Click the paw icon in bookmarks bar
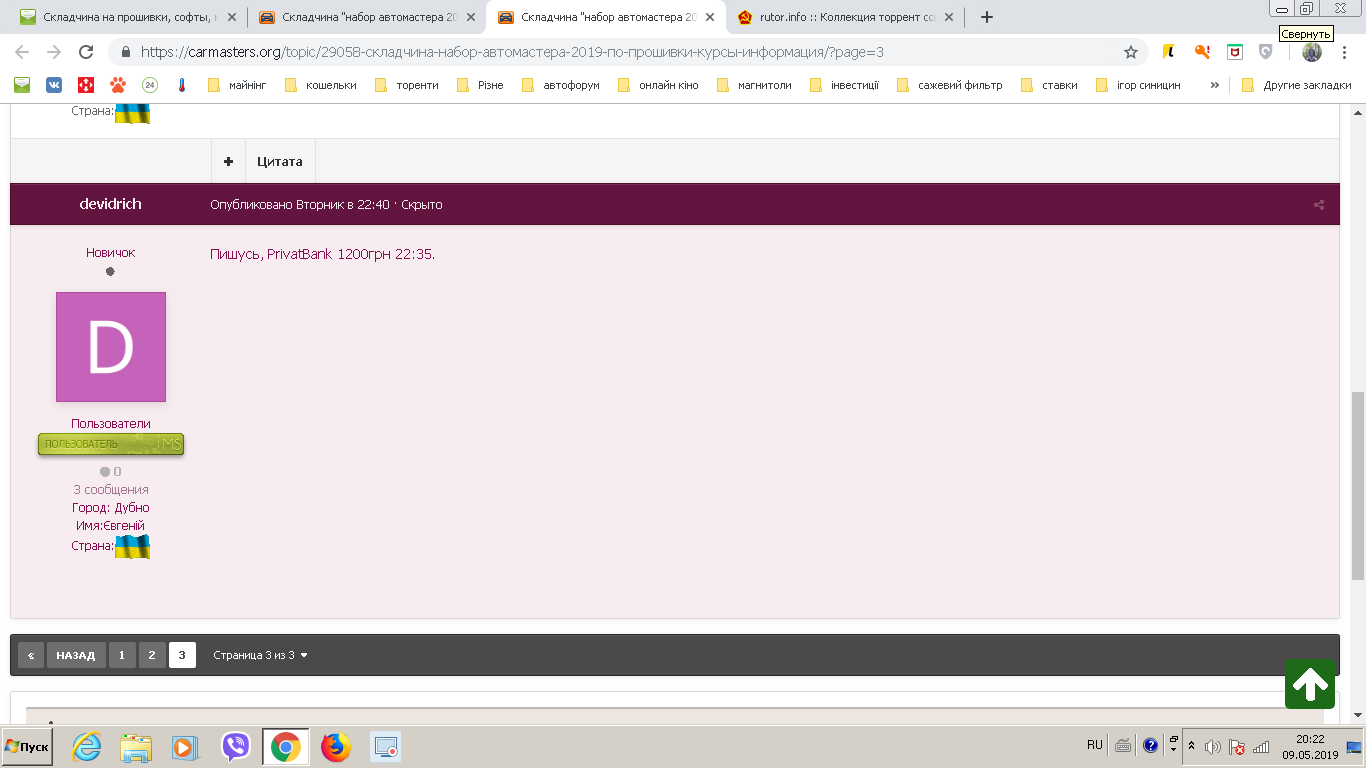The height and width of the screenshot is (768, 1366). [x=118, y=85]
